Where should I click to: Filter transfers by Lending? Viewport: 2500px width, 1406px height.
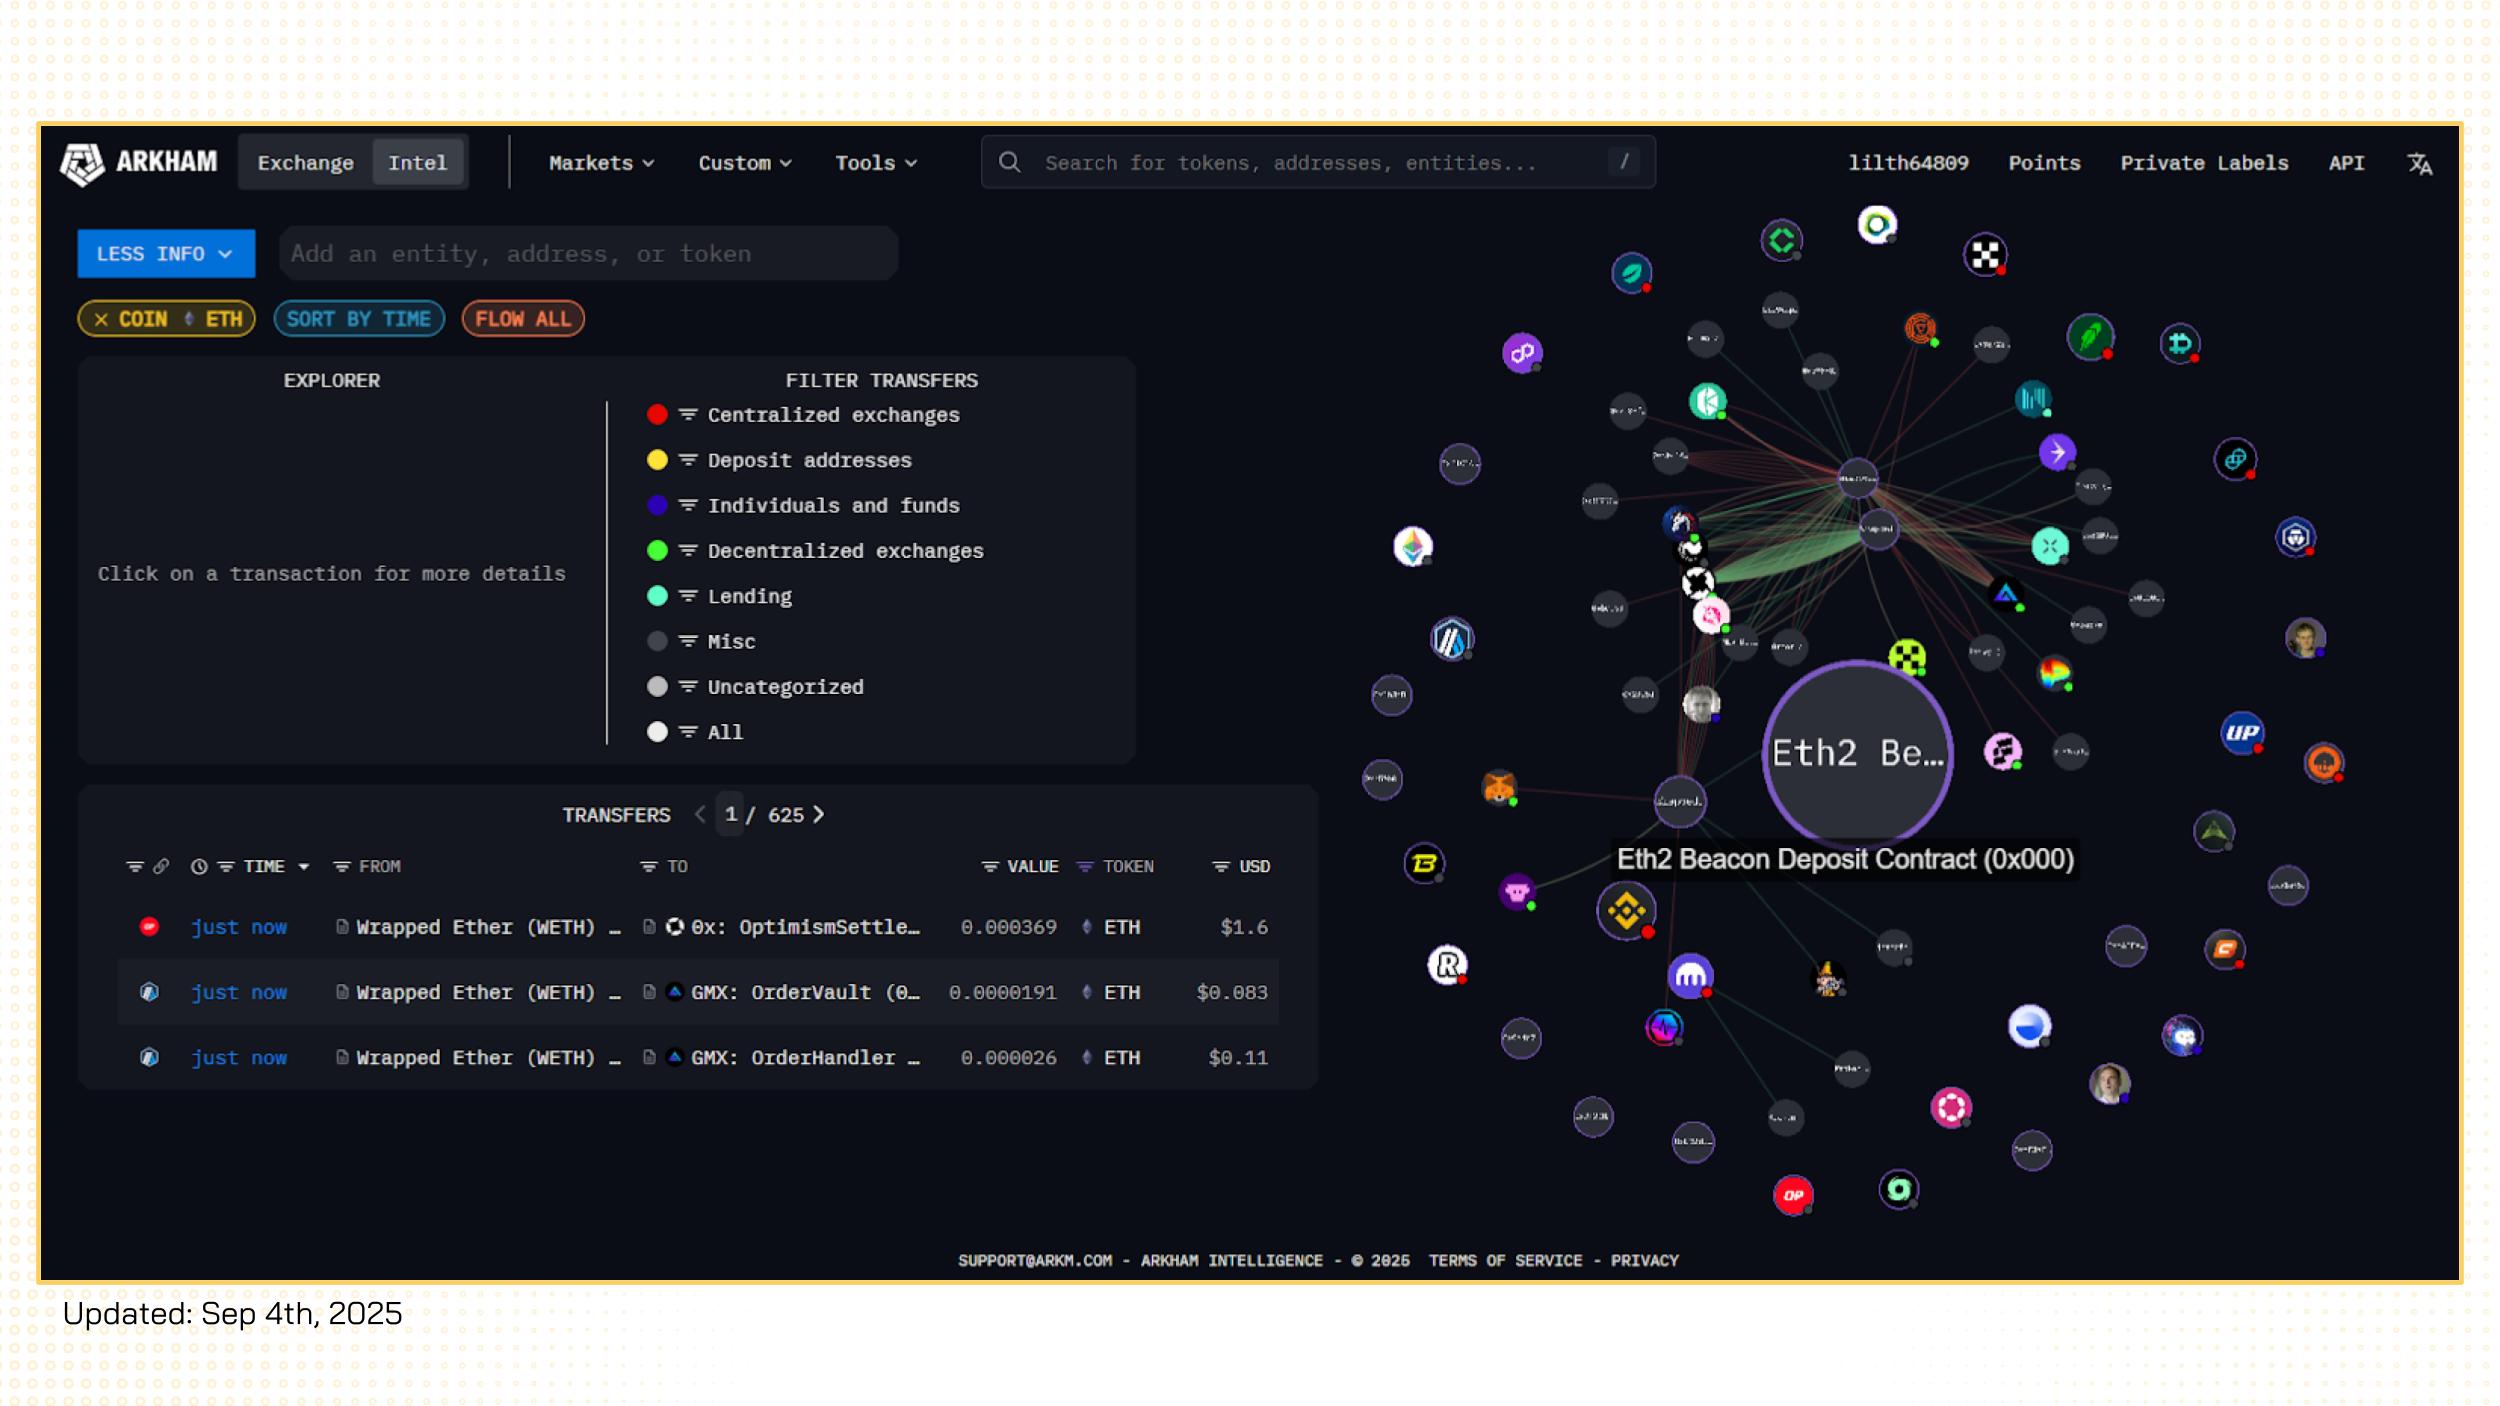pyautogui.click(x=720, y=597)
